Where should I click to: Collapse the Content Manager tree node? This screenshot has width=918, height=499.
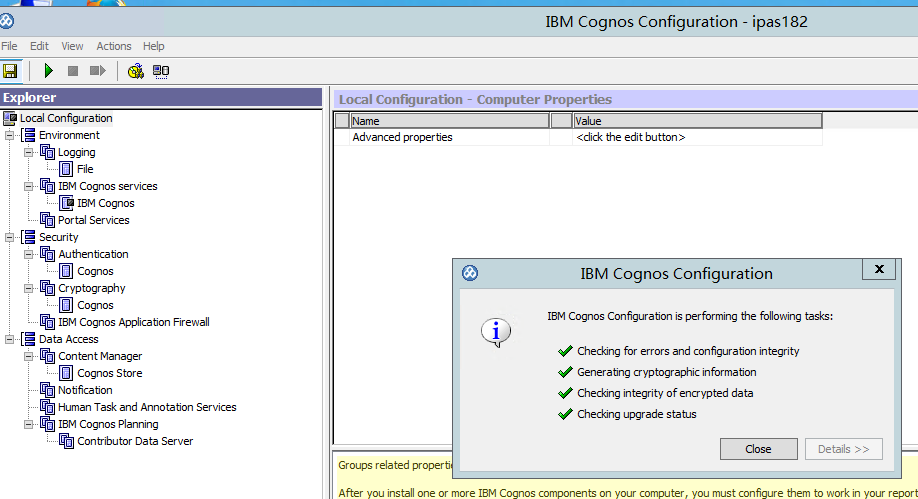click(28, 356)
